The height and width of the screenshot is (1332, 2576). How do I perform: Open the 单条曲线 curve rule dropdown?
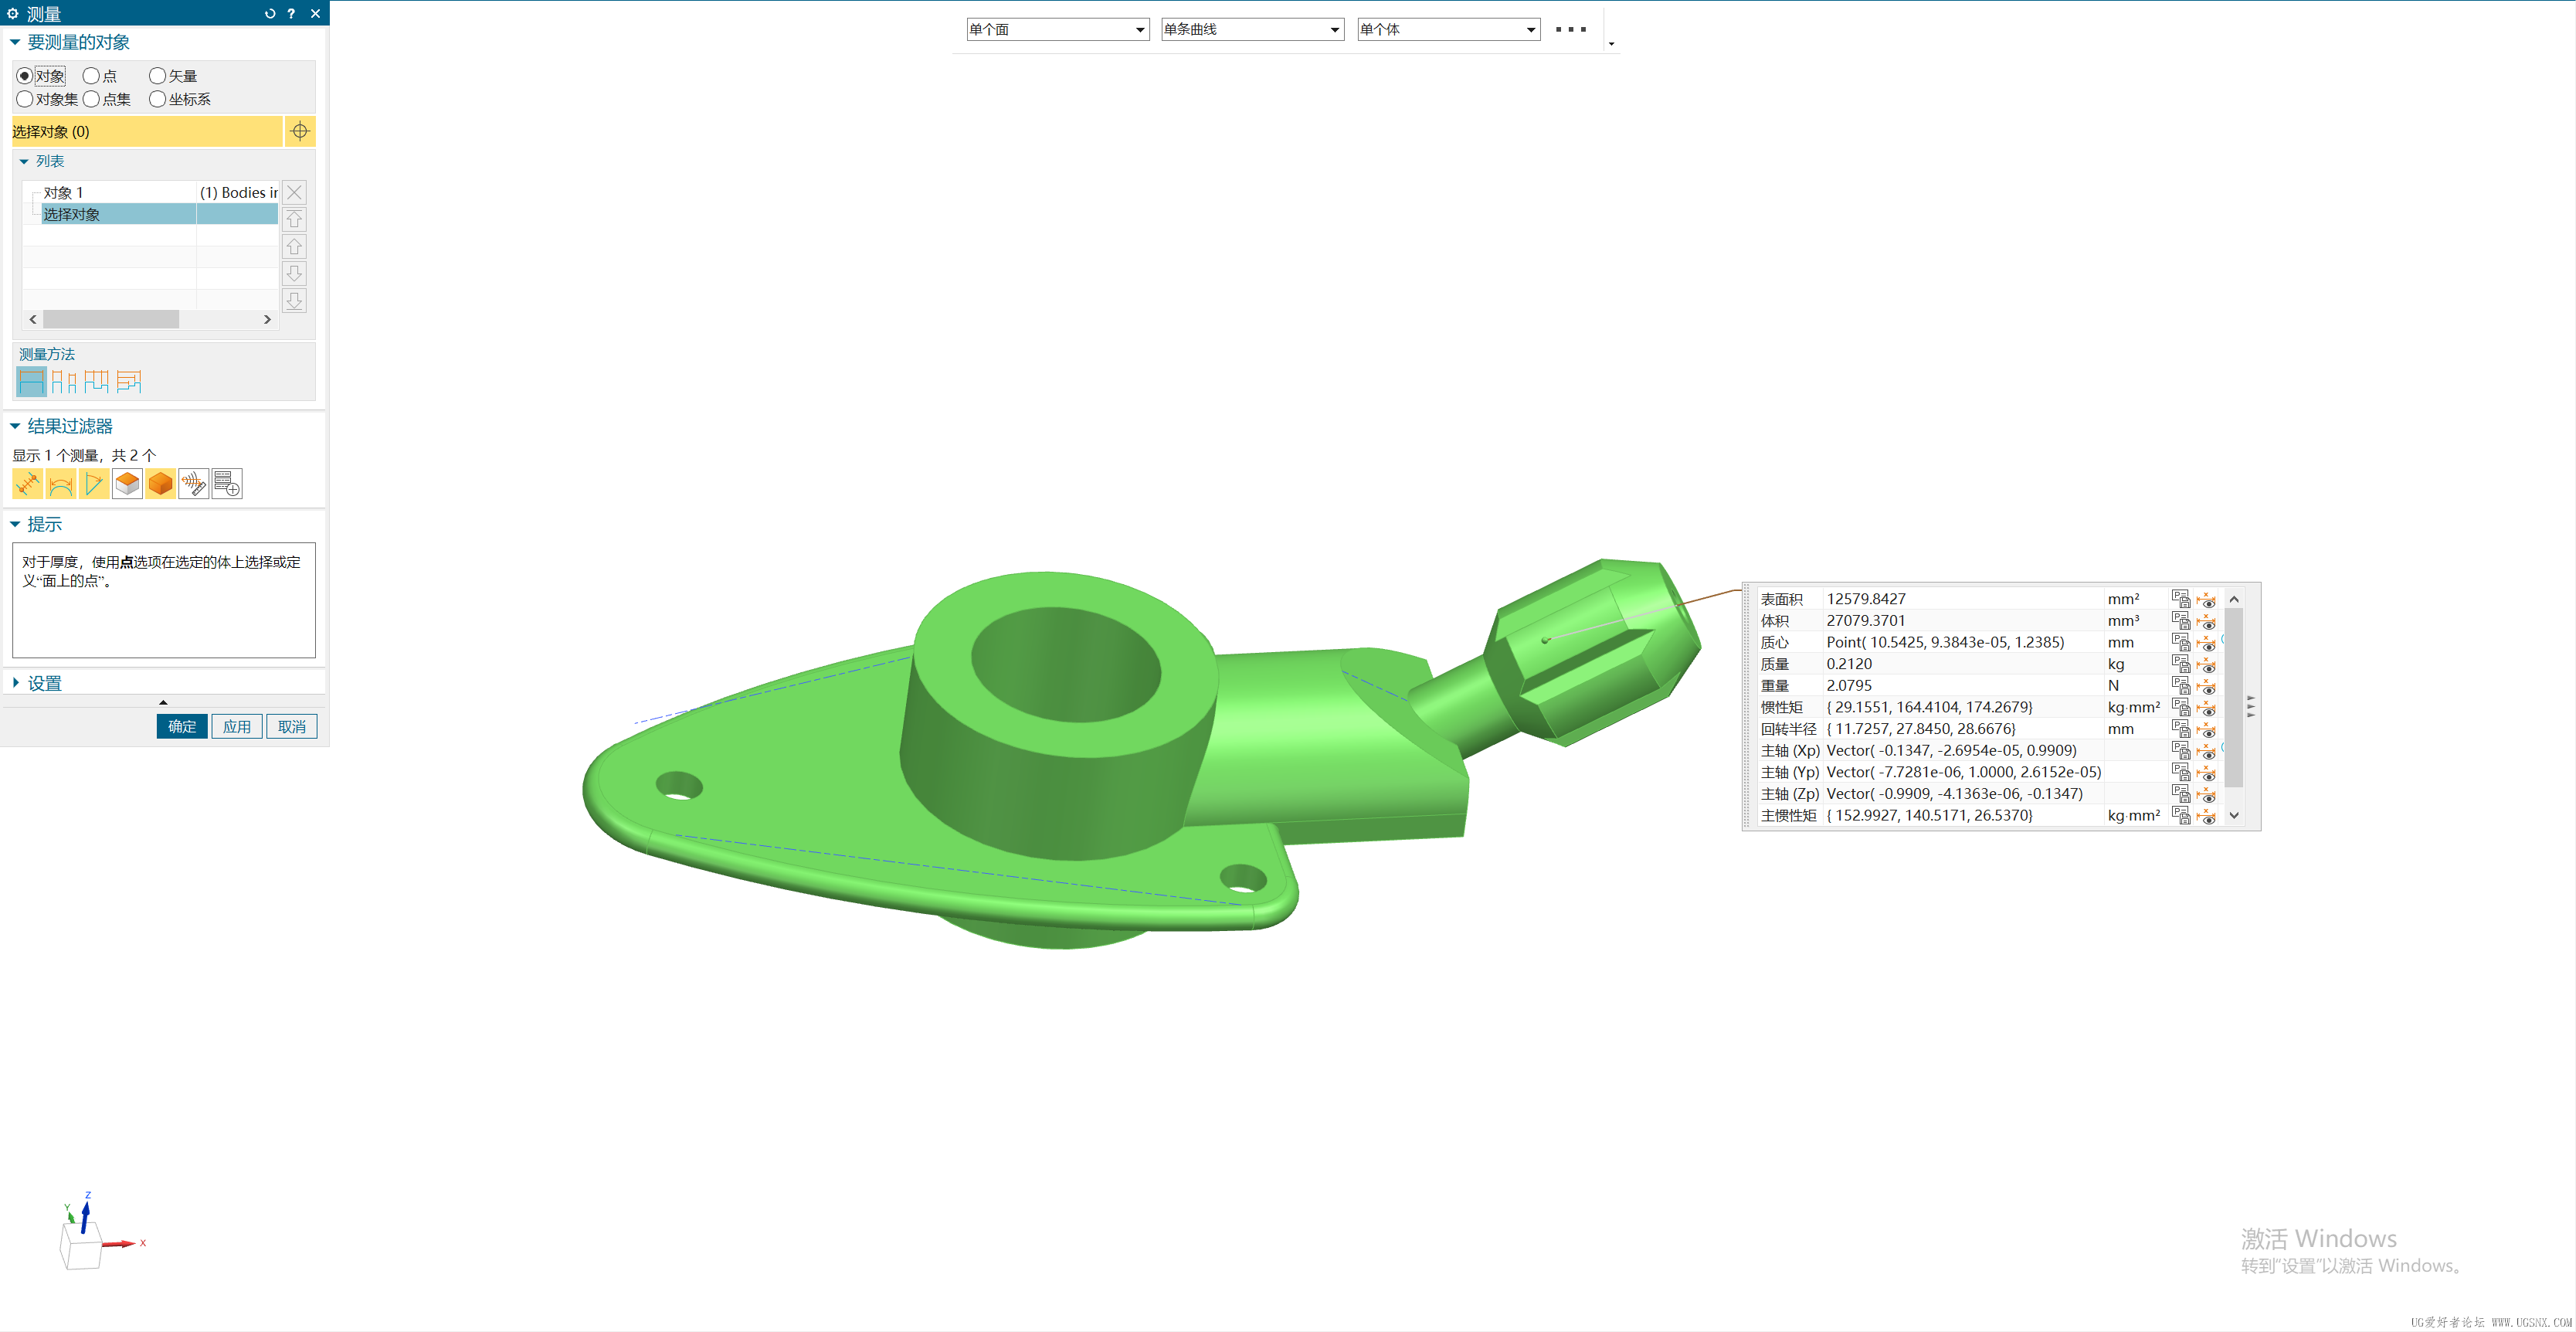(1252, 29)
